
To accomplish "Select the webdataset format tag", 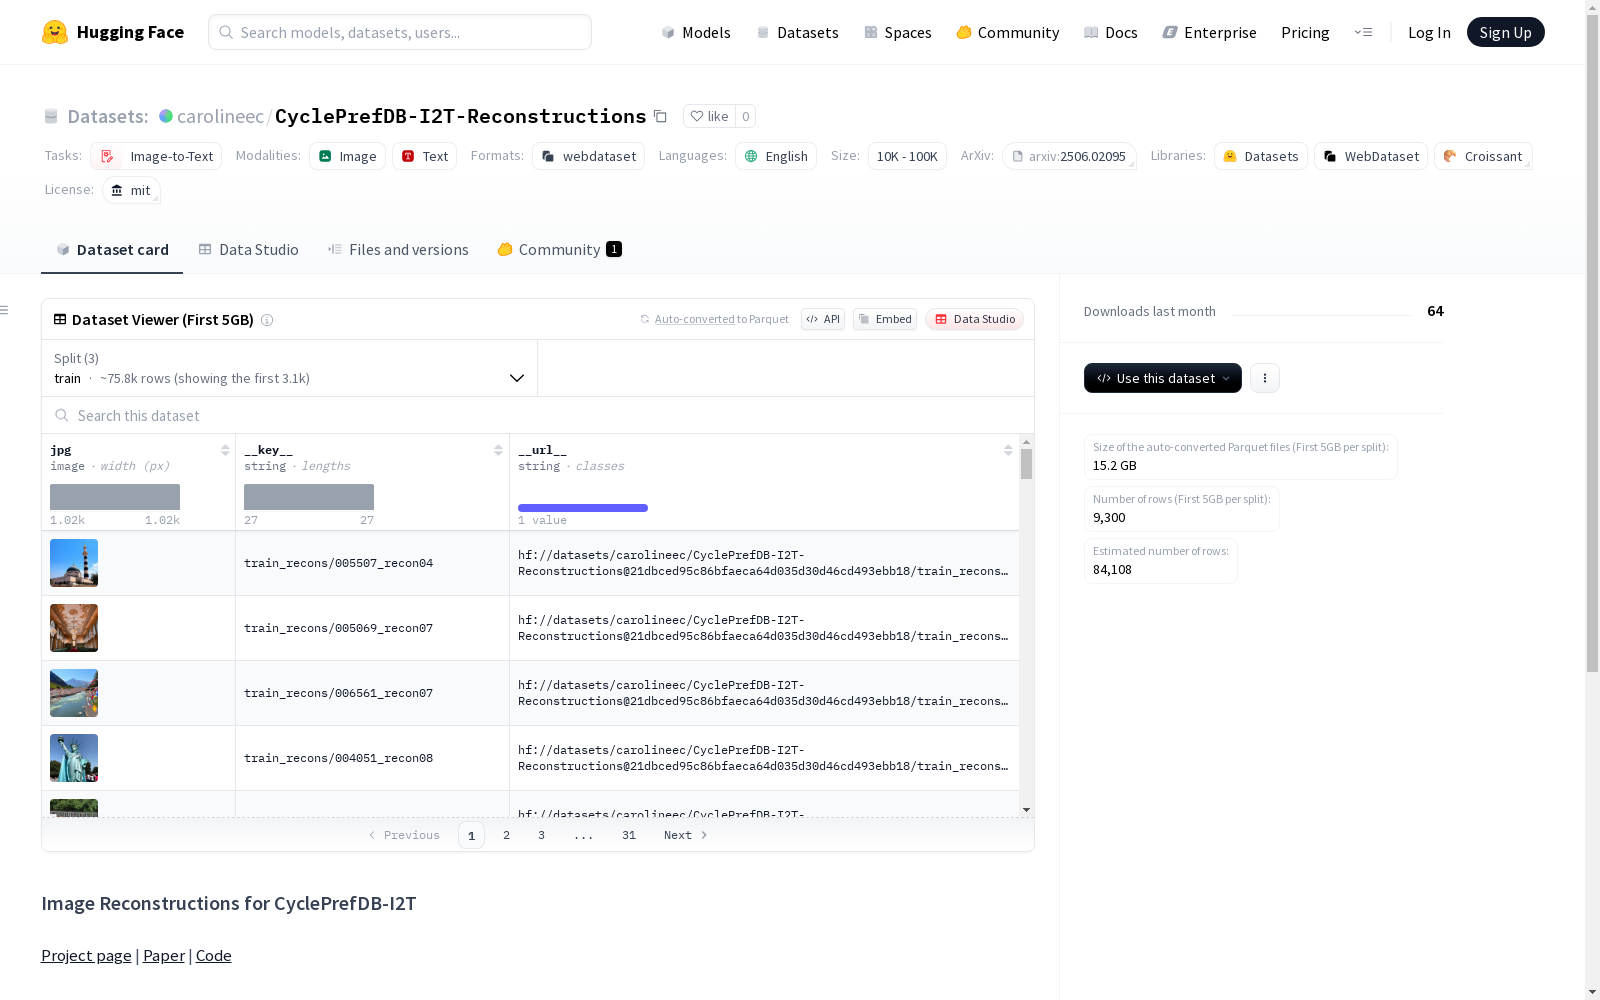I will 588,156.
